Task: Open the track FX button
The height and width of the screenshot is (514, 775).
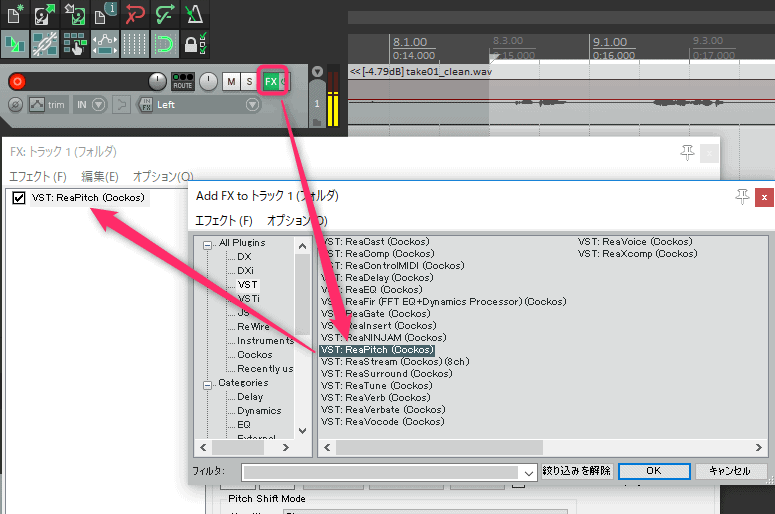Action: point(269,81)
